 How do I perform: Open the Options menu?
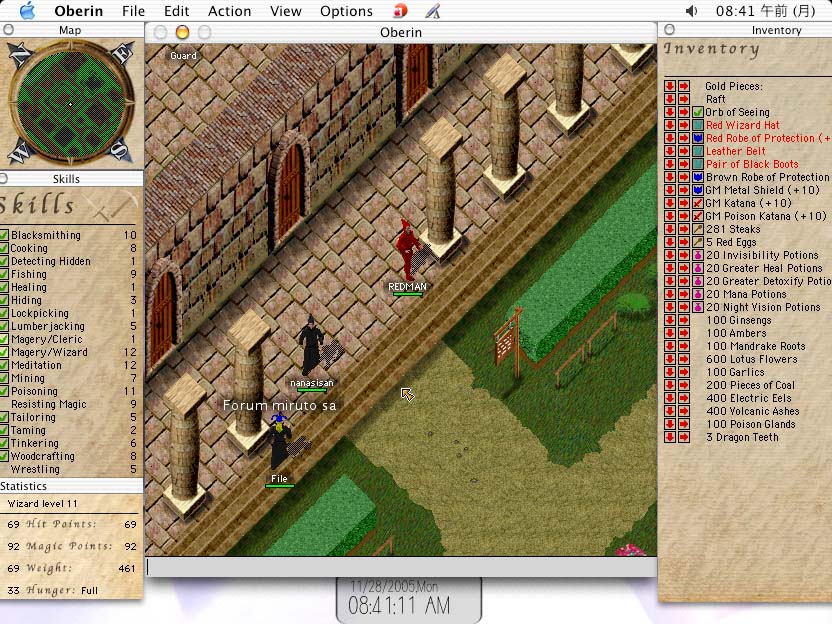[346, 11]
